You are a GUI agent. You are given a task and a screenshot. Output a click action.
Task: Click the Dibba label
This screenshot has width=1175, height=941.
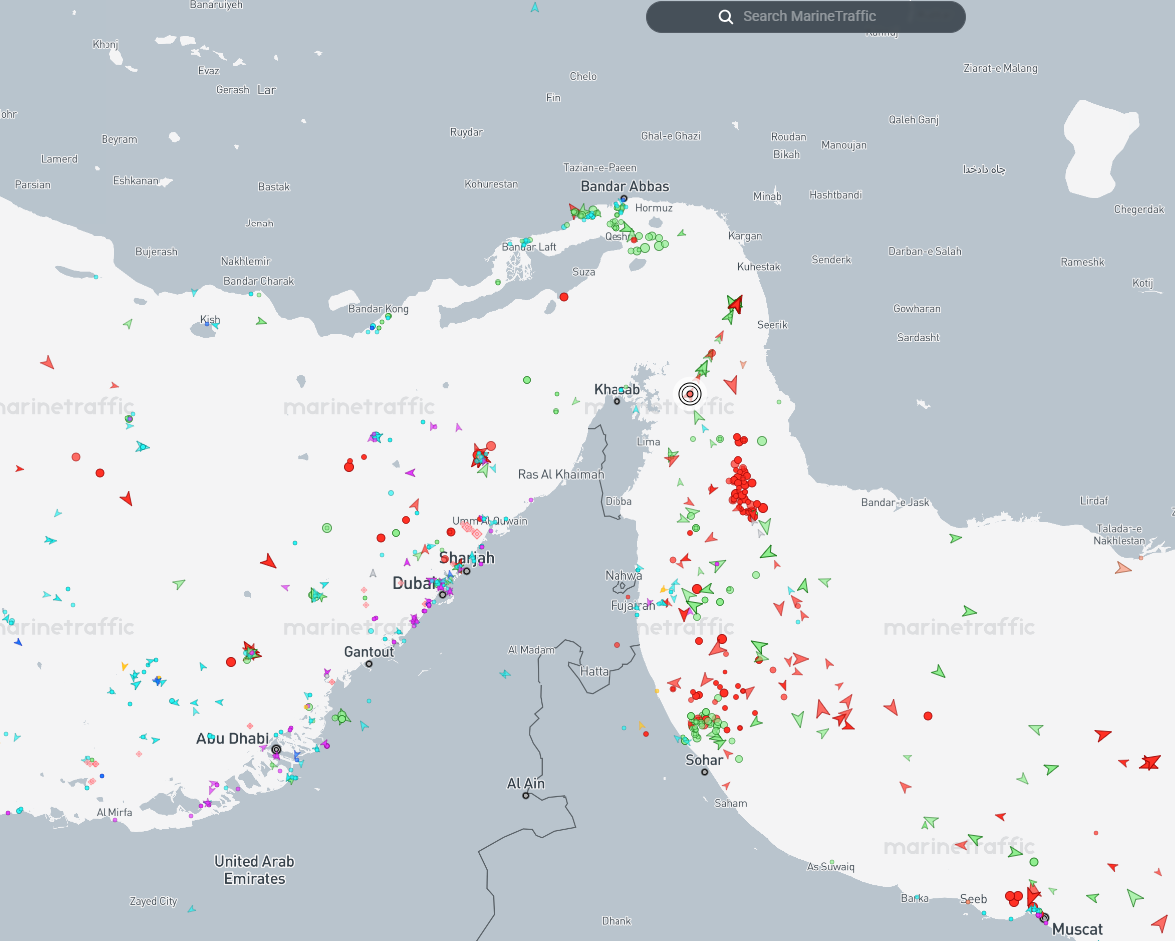click(618, 501)
